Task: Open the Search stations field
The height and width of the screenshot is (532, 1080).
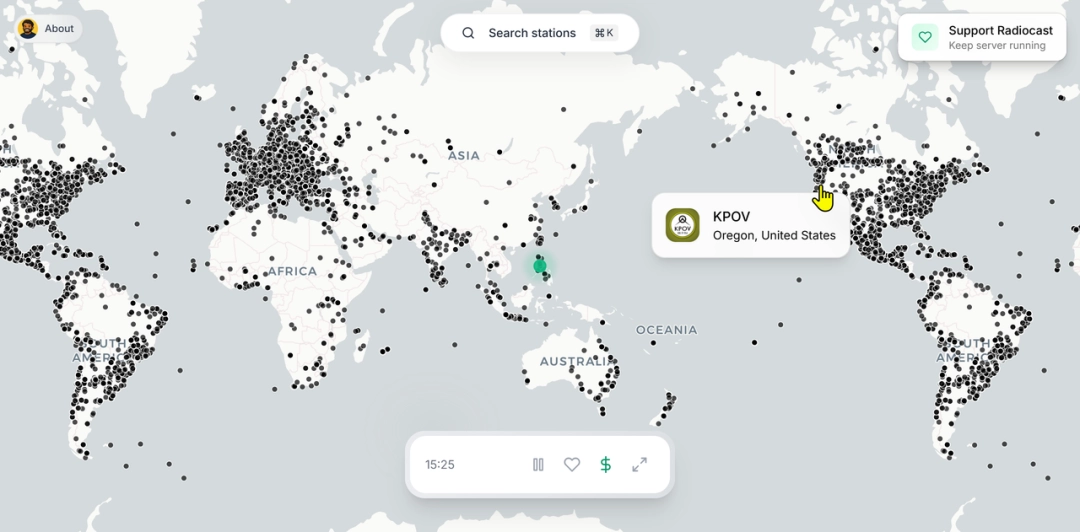Action: [x=539, y=33]
